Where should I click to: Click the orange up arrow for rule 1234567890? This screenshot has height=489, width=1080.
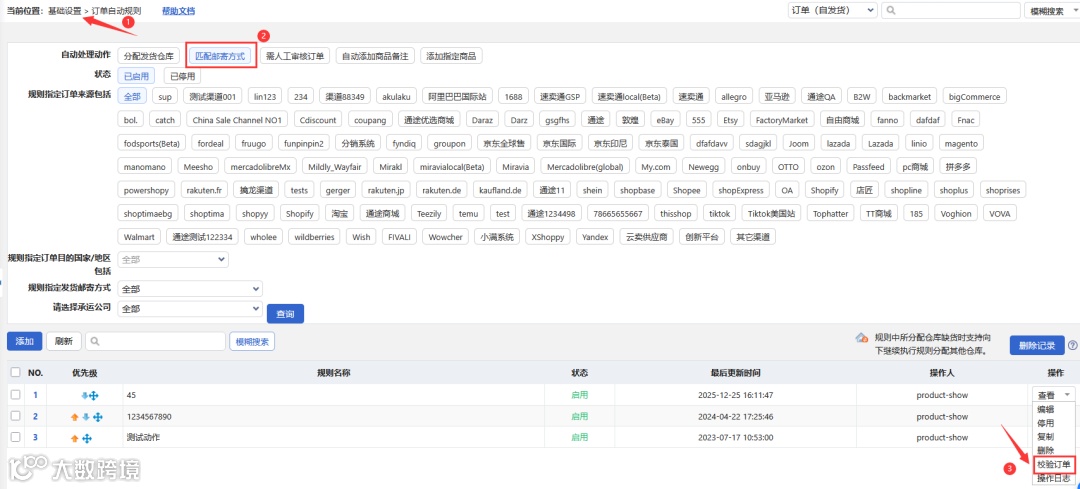[74, 417]
